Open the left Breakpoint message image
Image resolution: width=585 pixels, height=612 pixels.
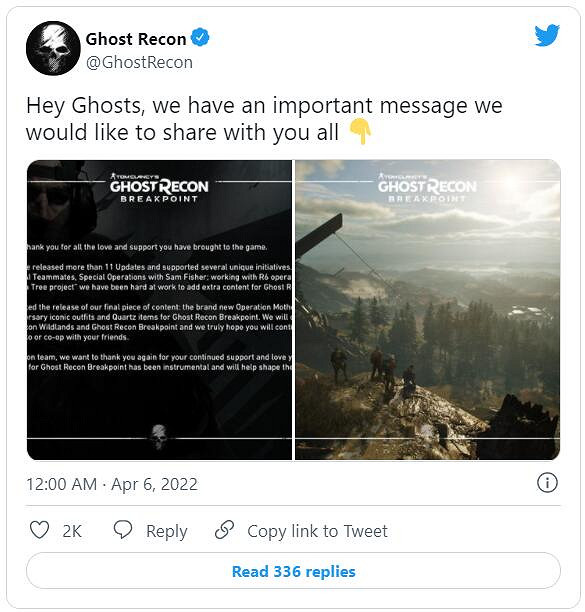pos(159,310)
